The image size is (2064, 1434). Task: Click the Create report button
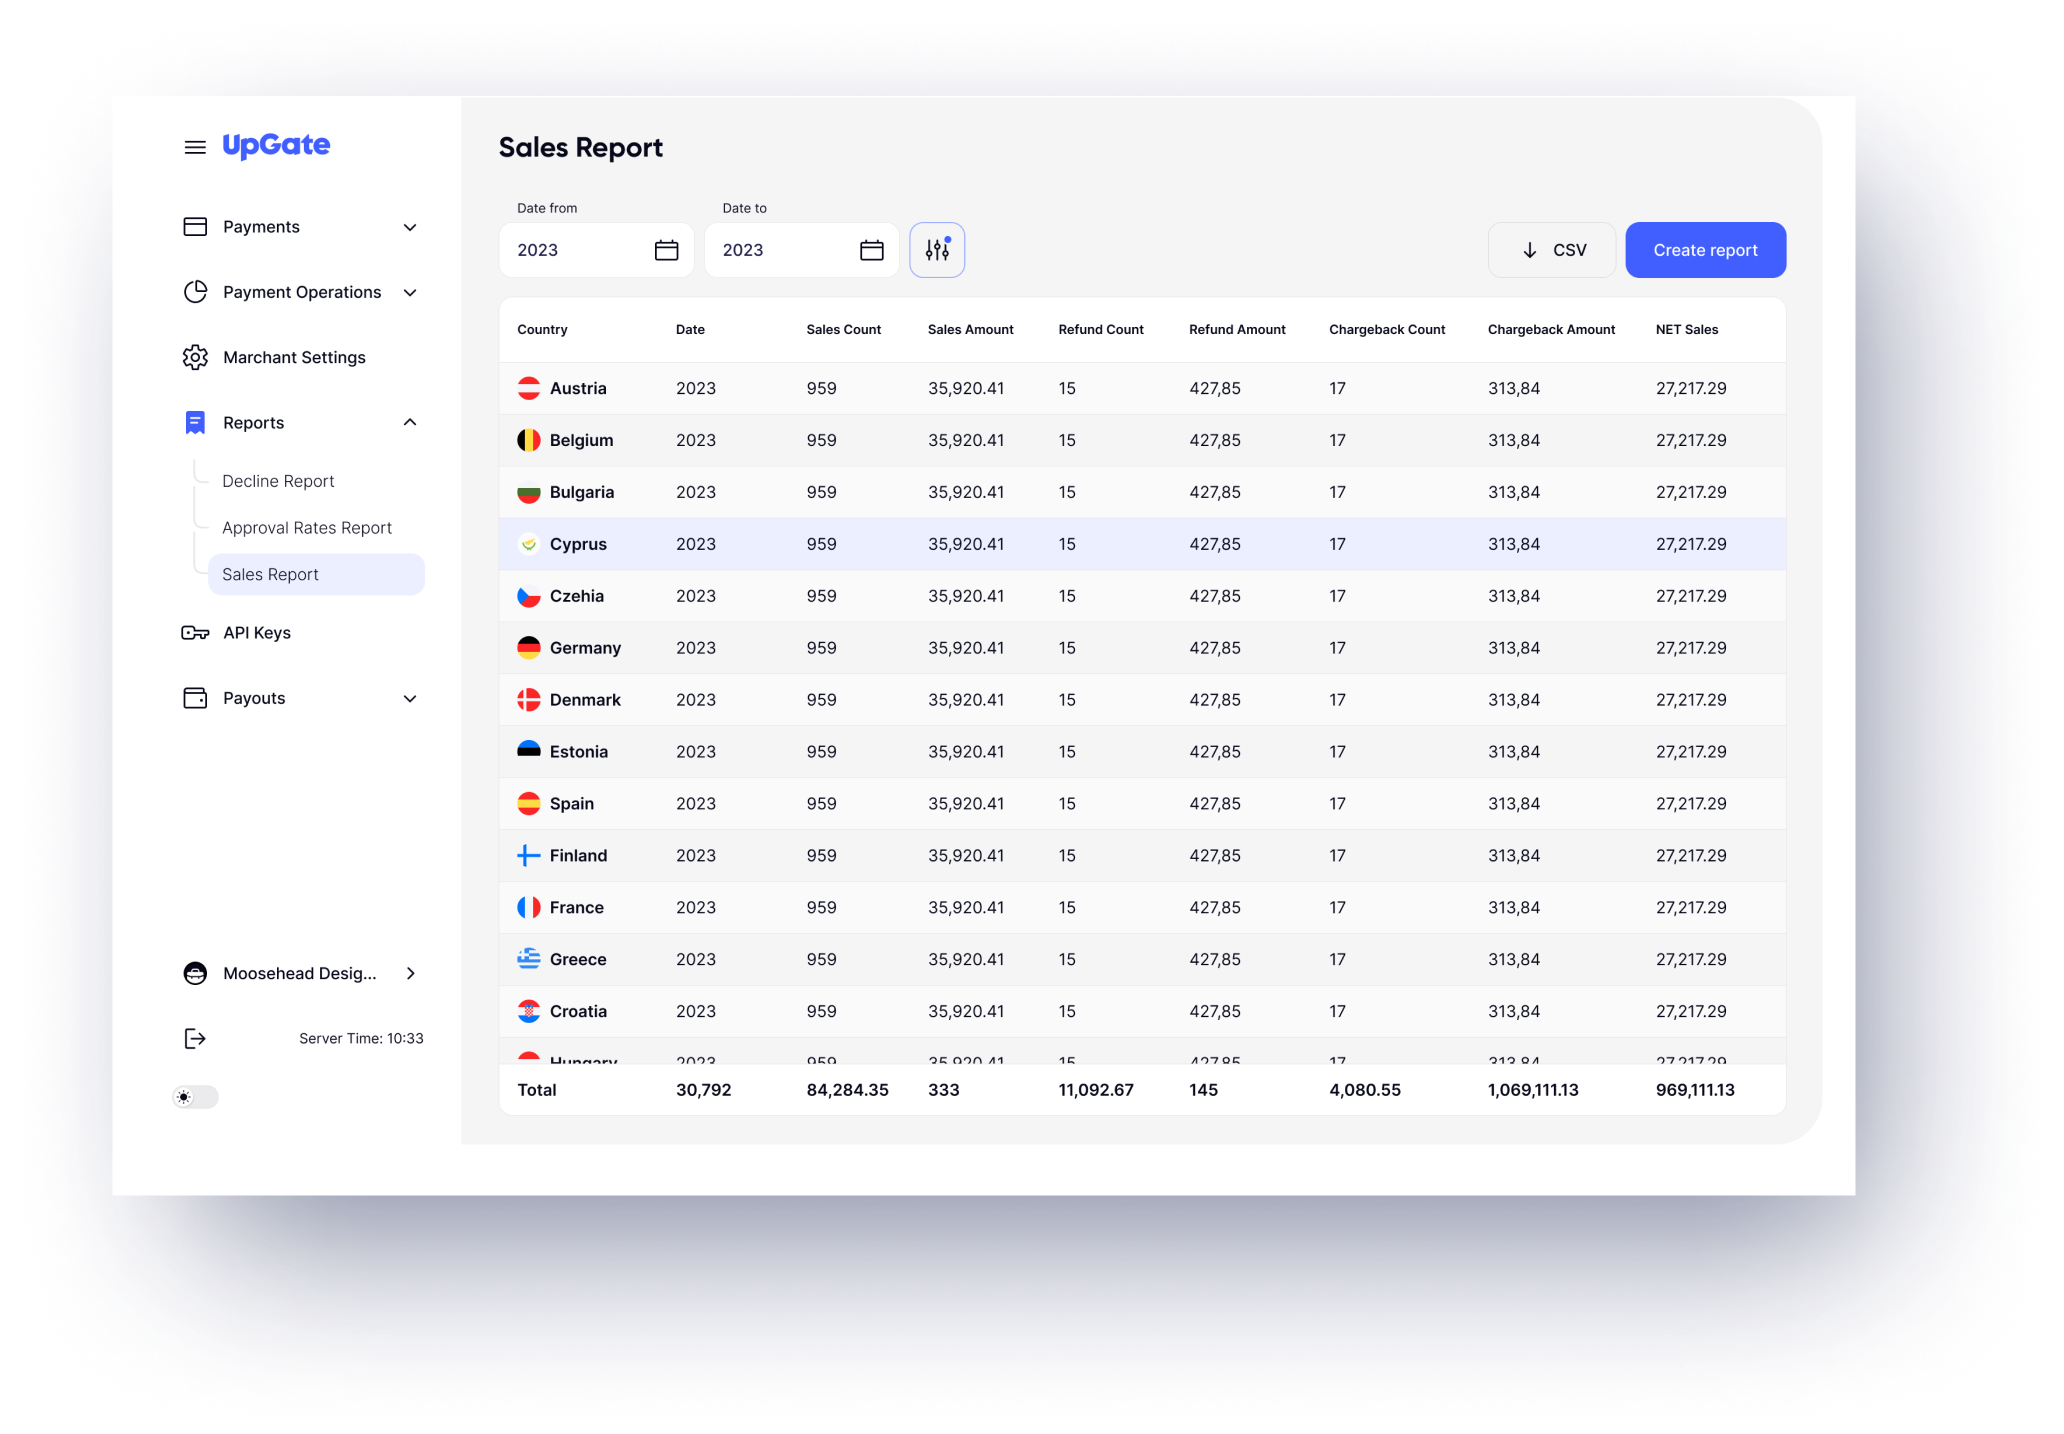tap(1705, 250)
